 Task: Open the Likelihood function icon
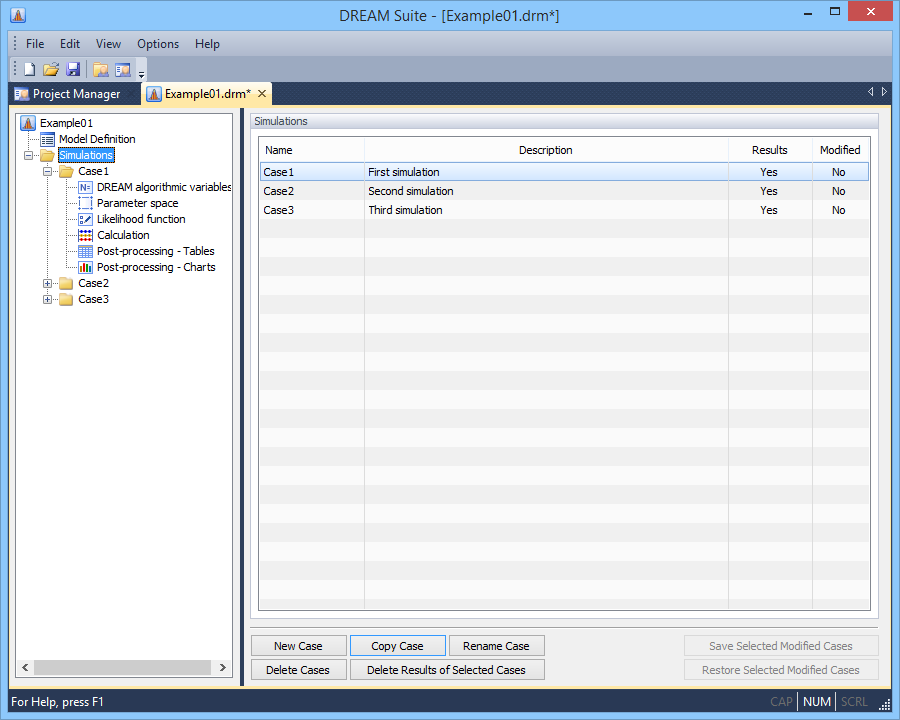86,219
